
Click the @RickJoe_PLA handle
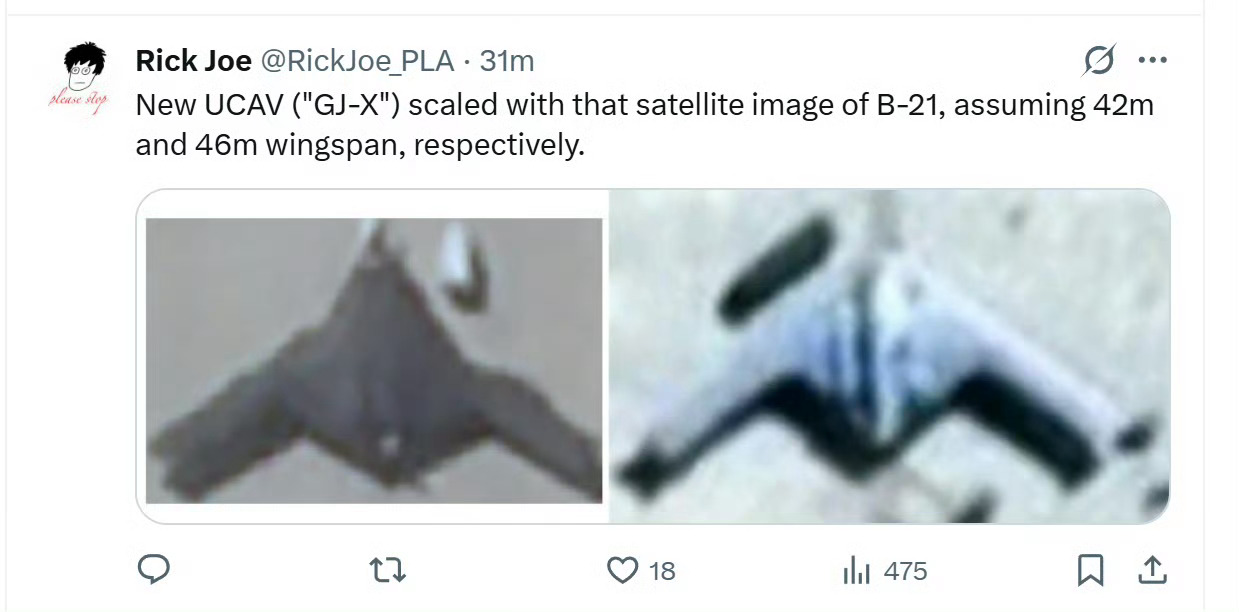[x=357, y=62]
